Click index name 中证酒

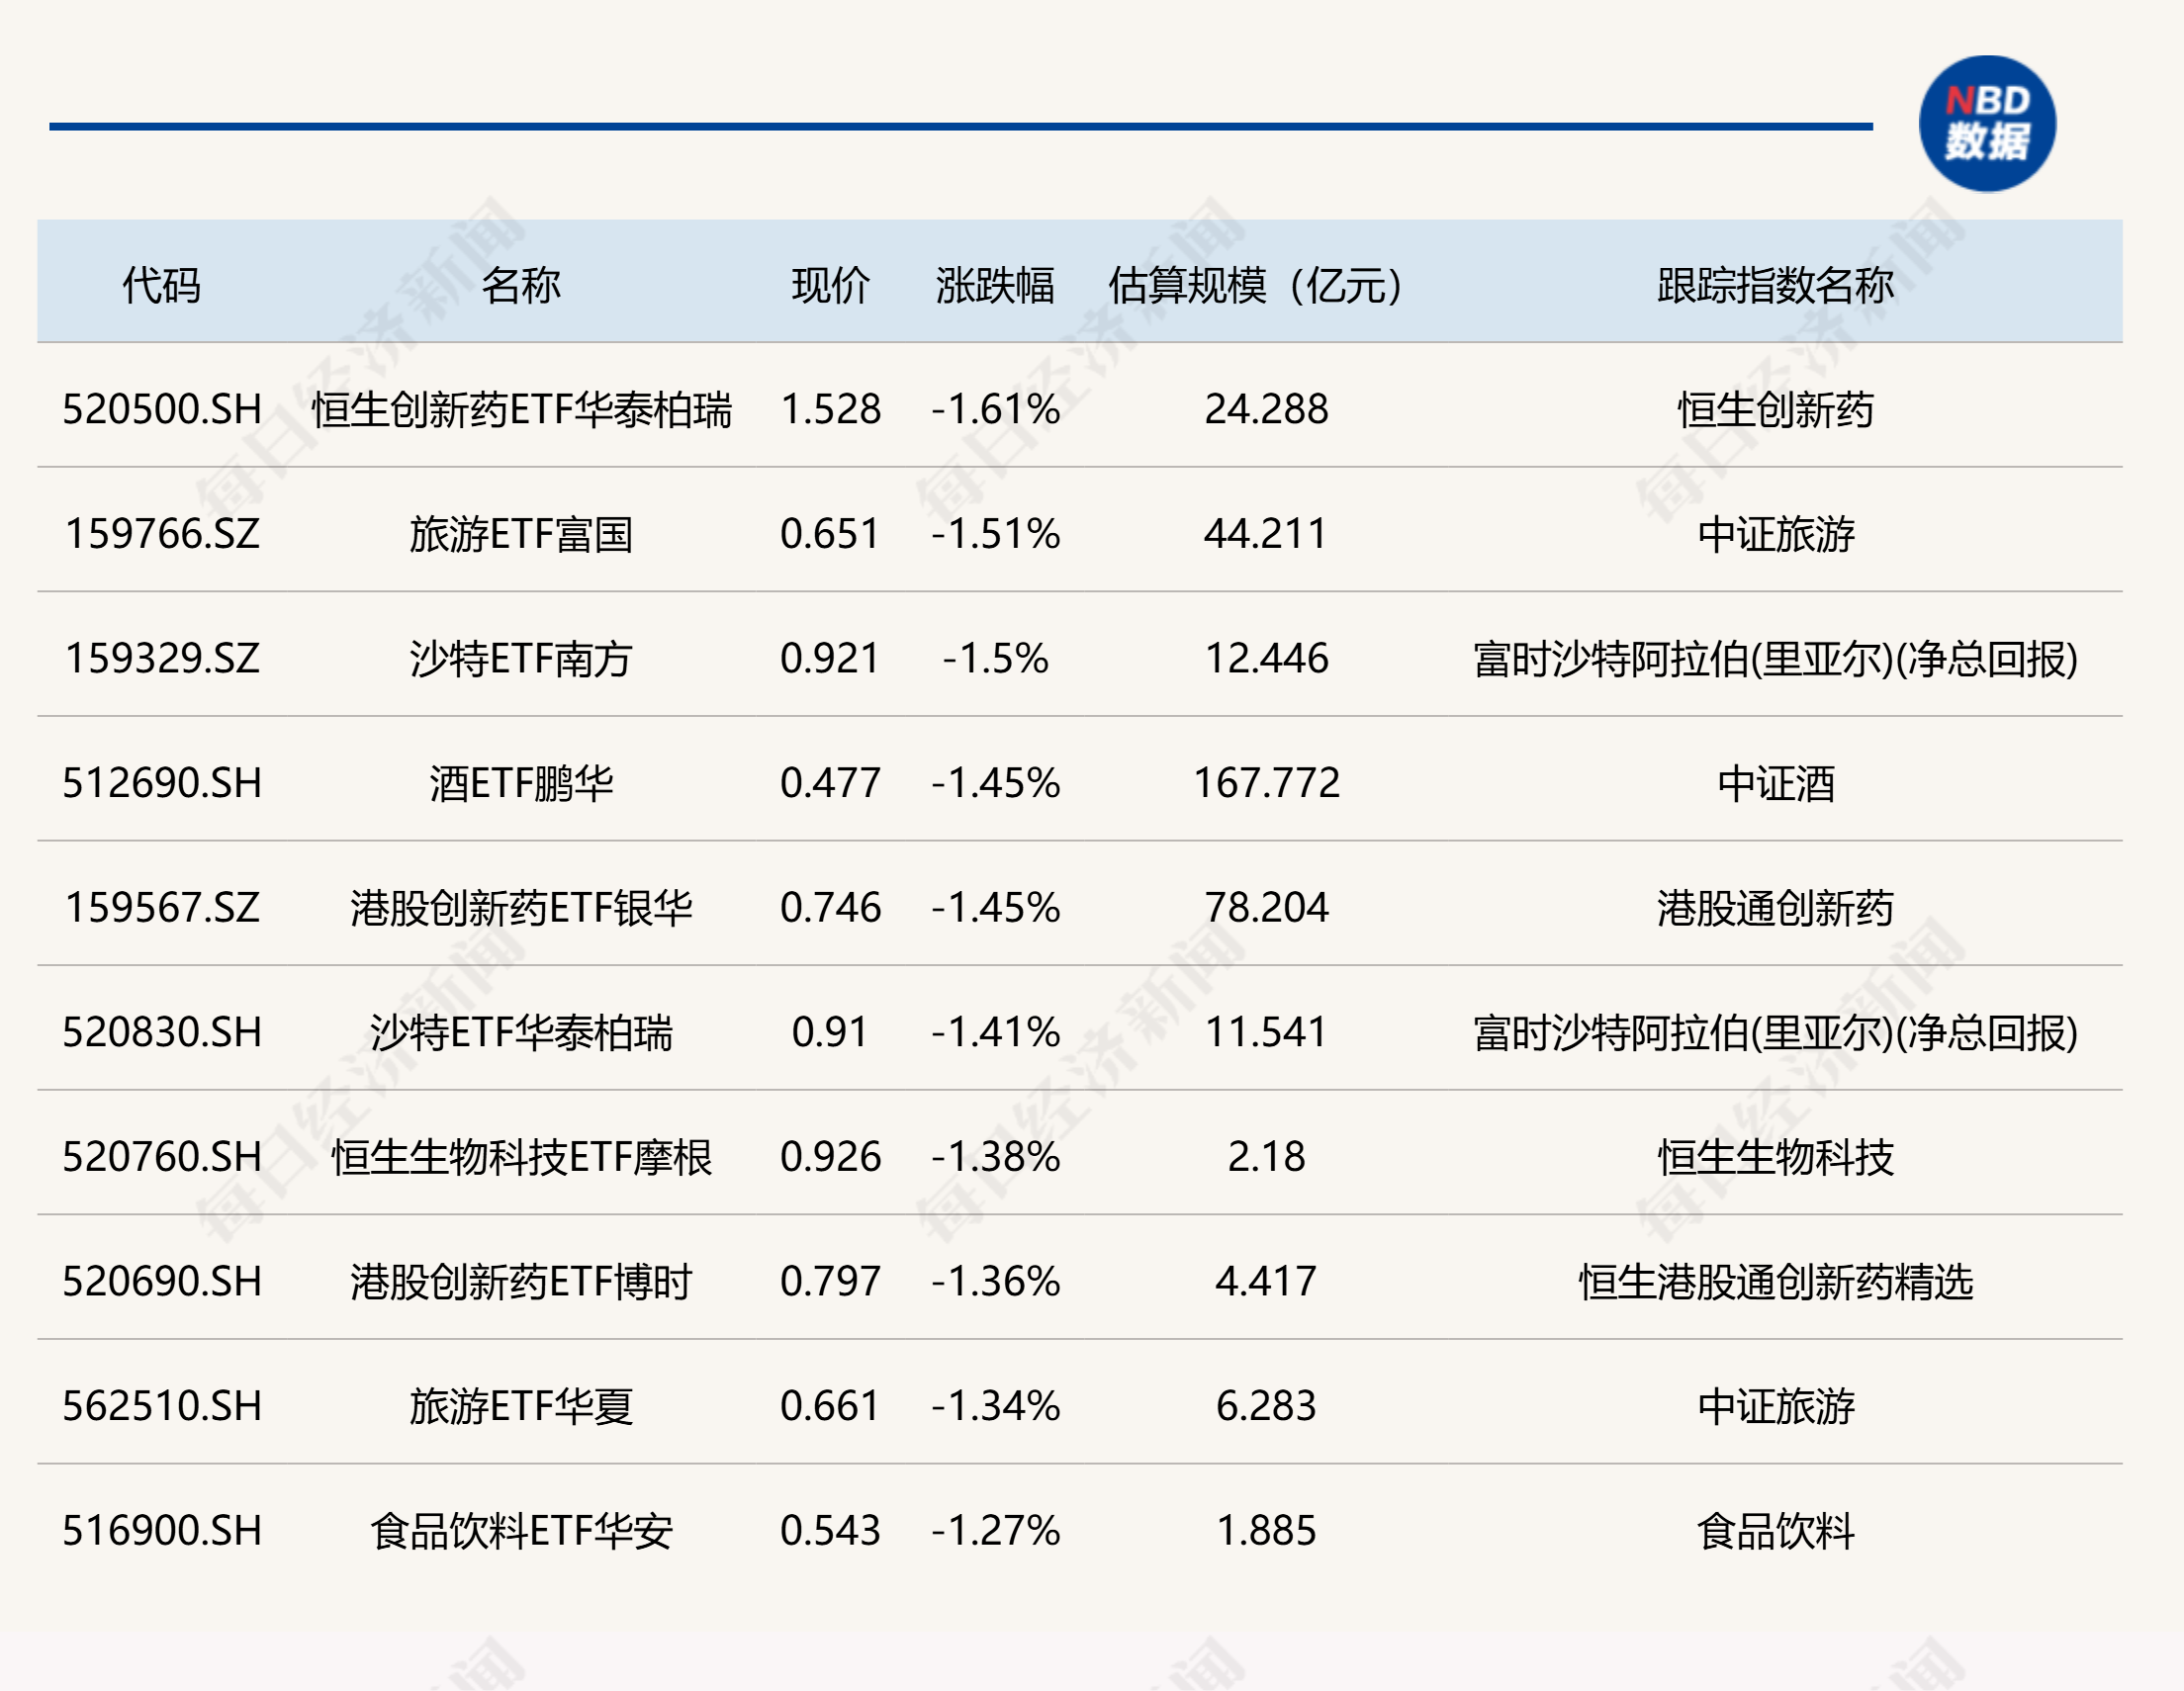pyautogui.click(x=1775, y=783)
